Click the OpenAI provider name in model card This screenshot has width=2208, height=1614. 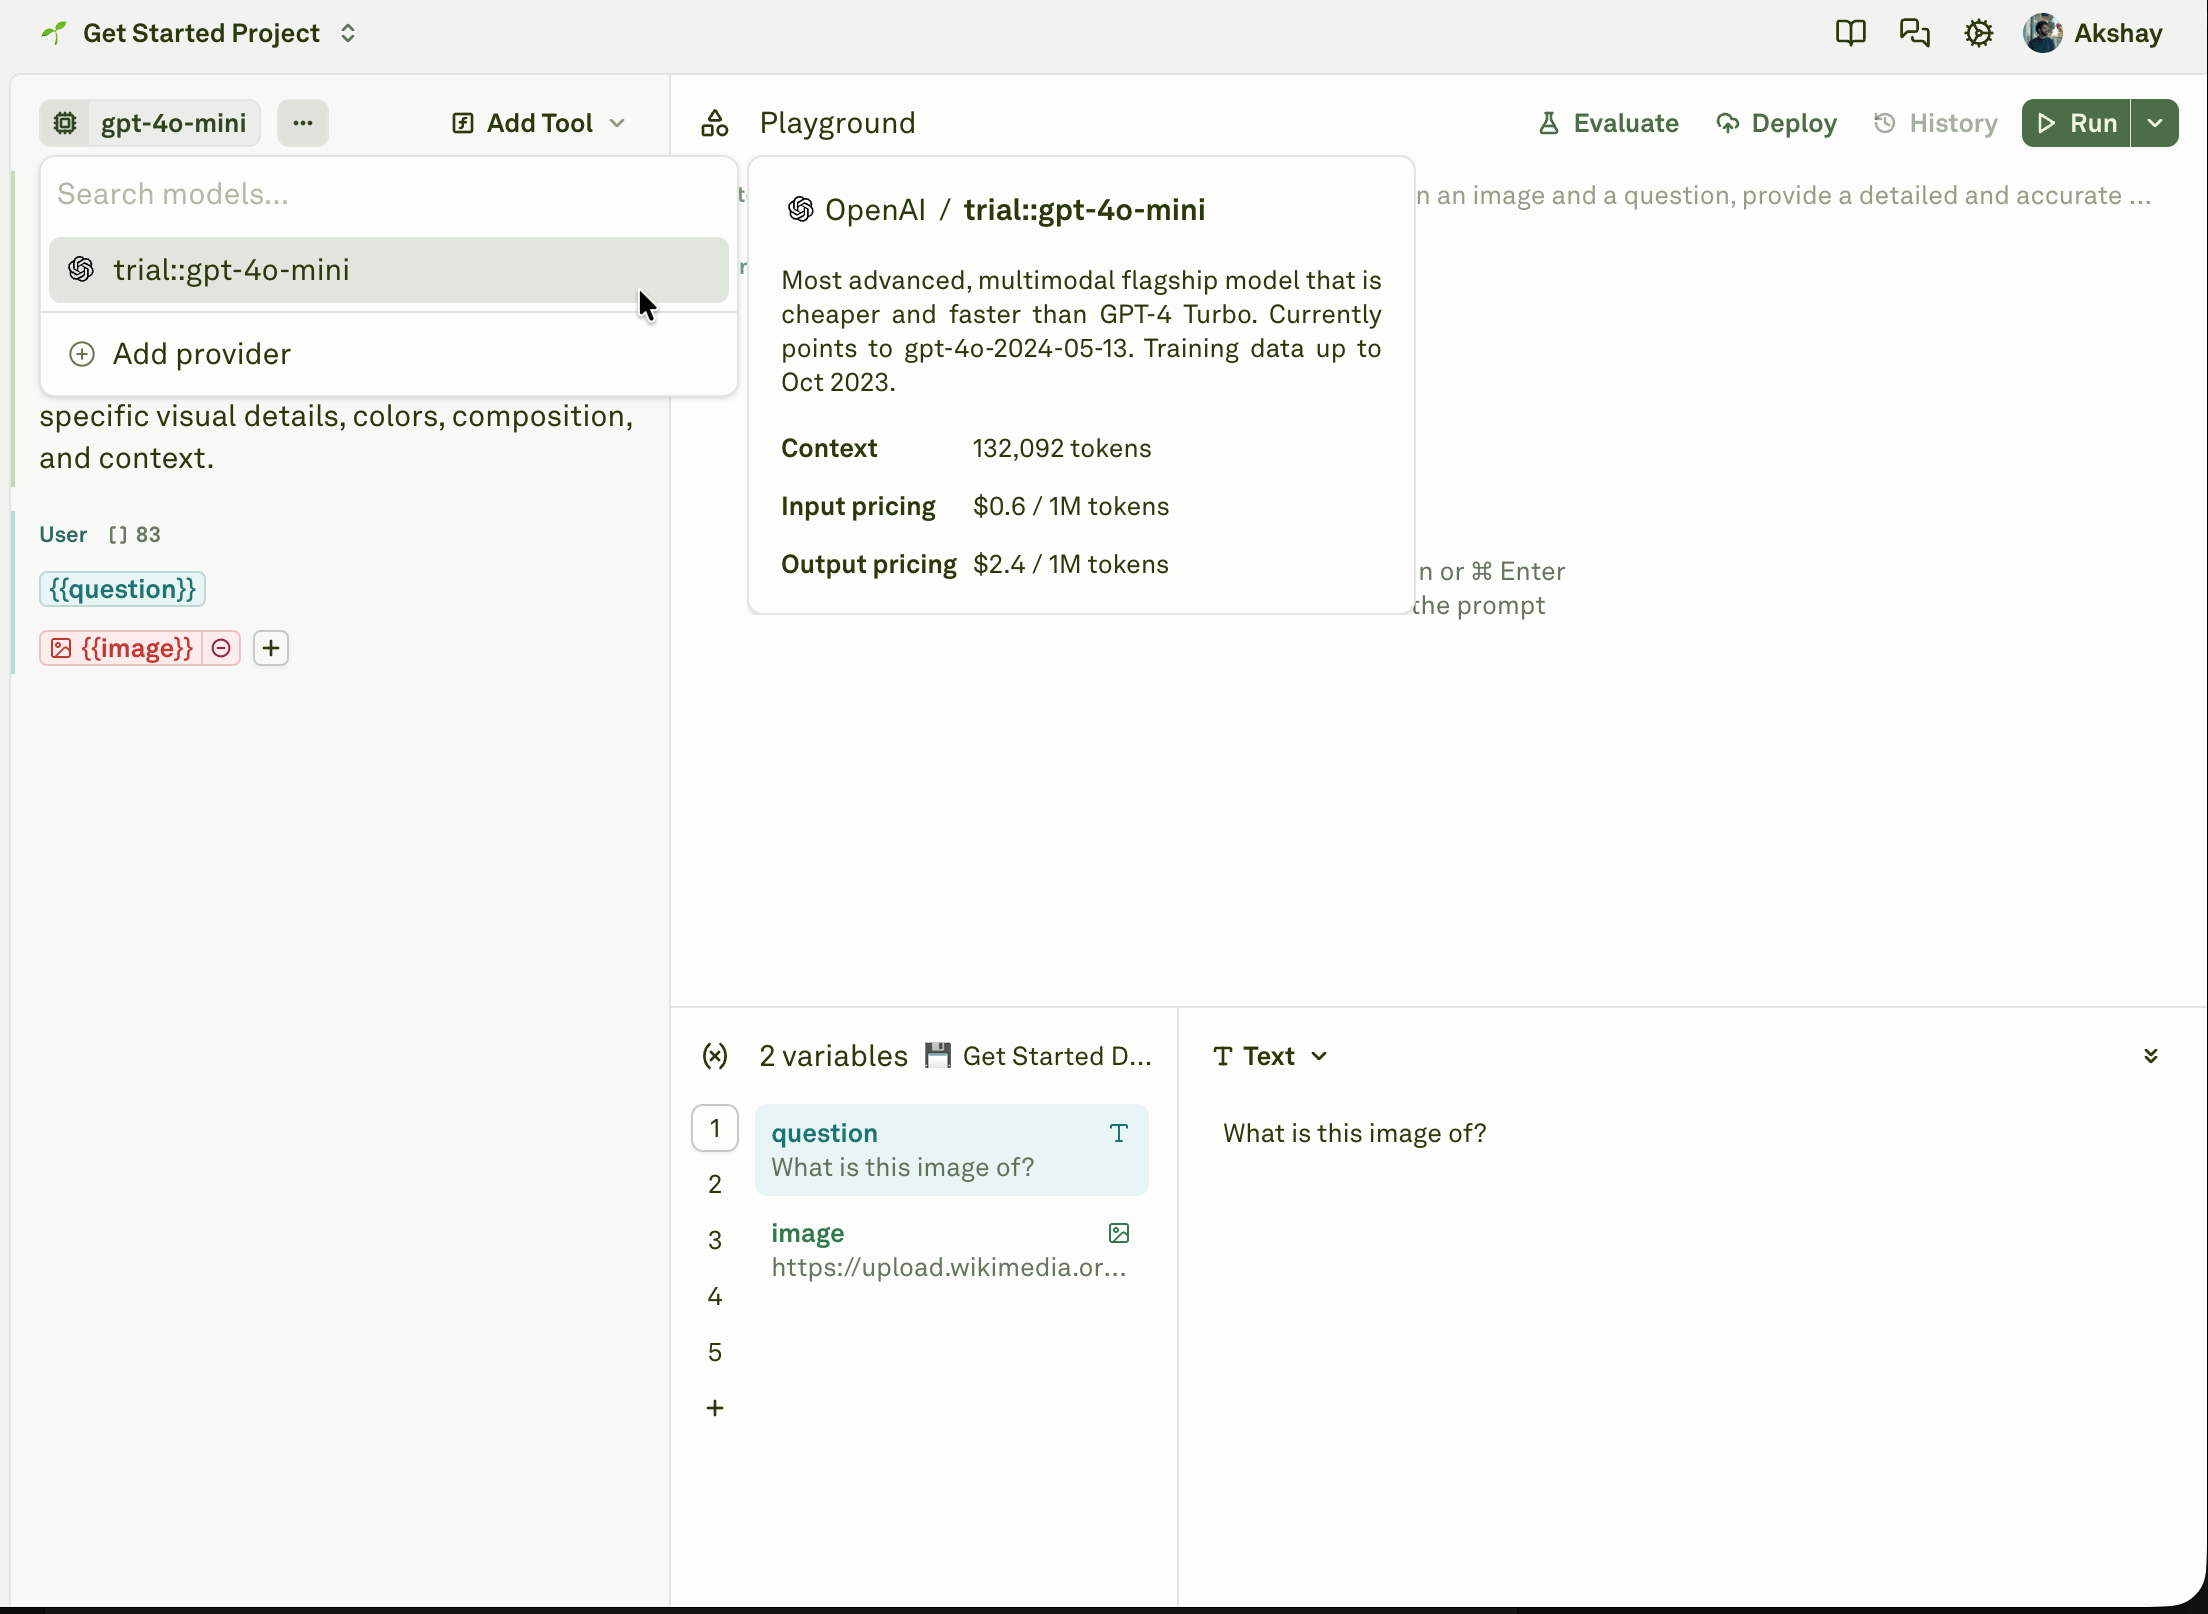(x=875, y=210)
